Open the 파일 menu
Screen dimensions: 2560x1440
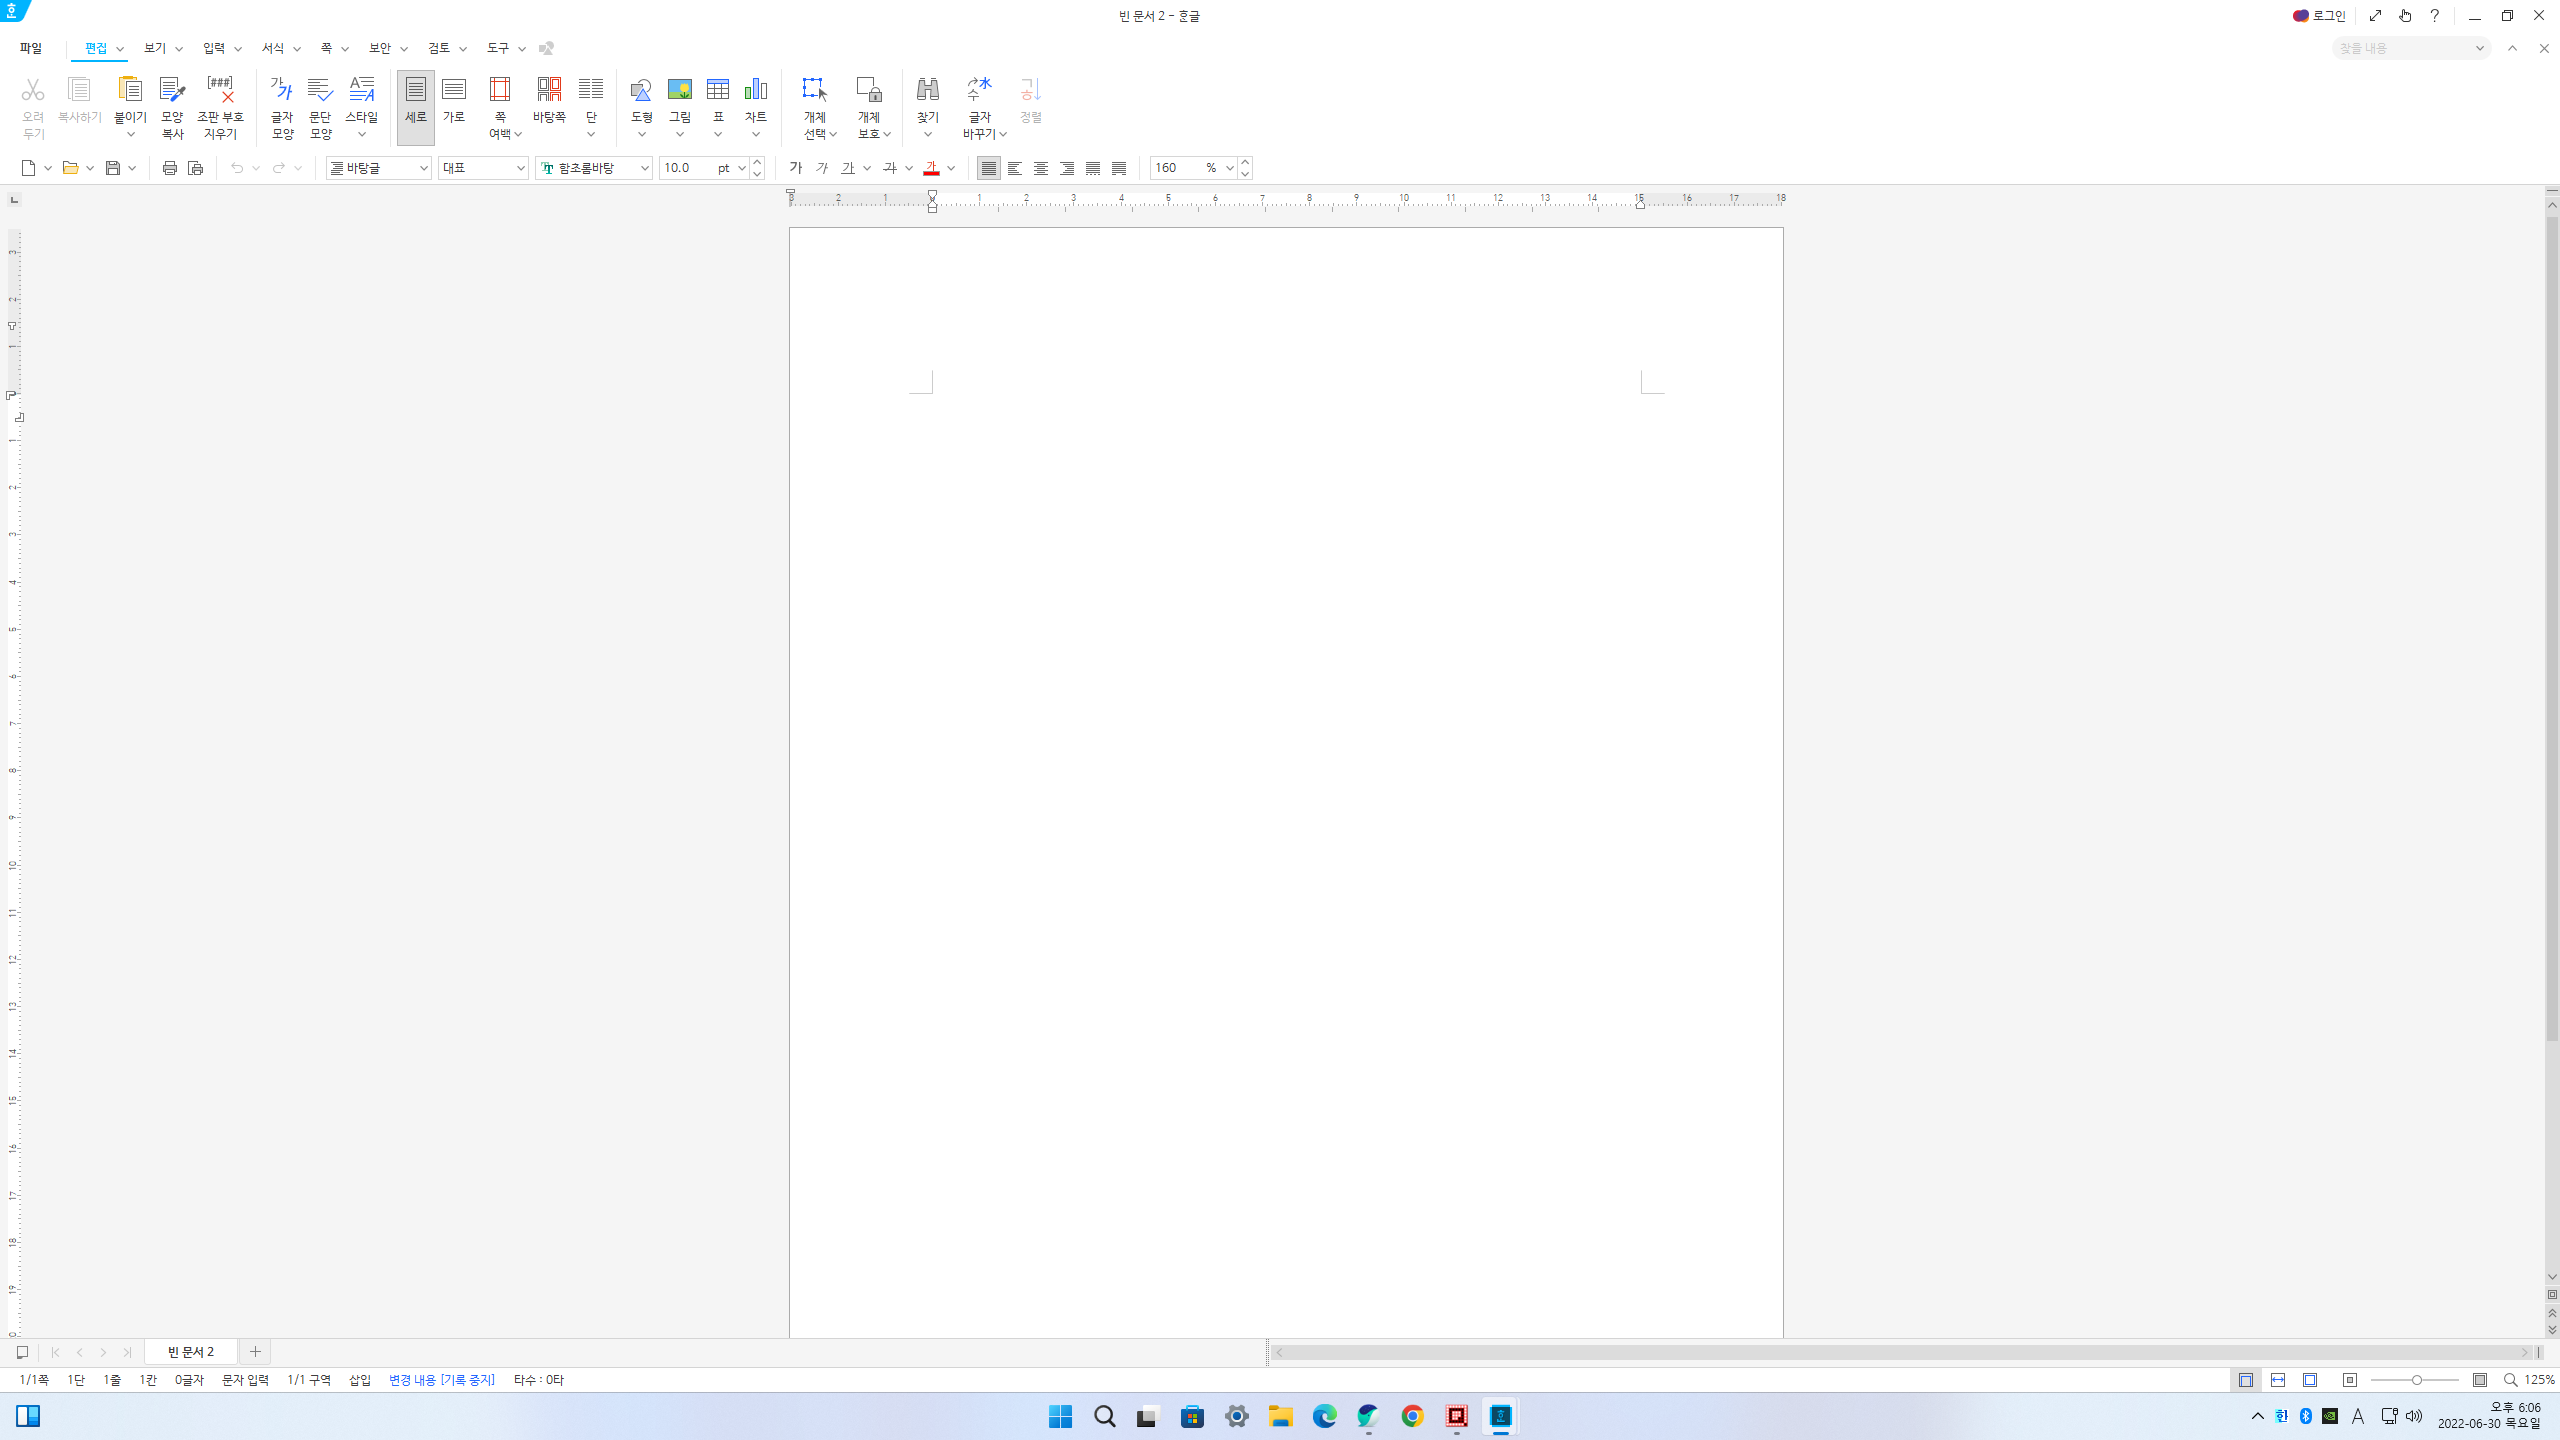pyautogui.click(x=31, y=48)
